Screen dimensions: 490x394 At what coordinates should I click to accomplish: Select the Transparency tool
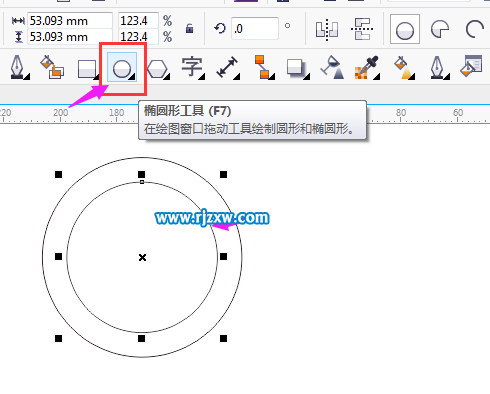pos(332,67)
